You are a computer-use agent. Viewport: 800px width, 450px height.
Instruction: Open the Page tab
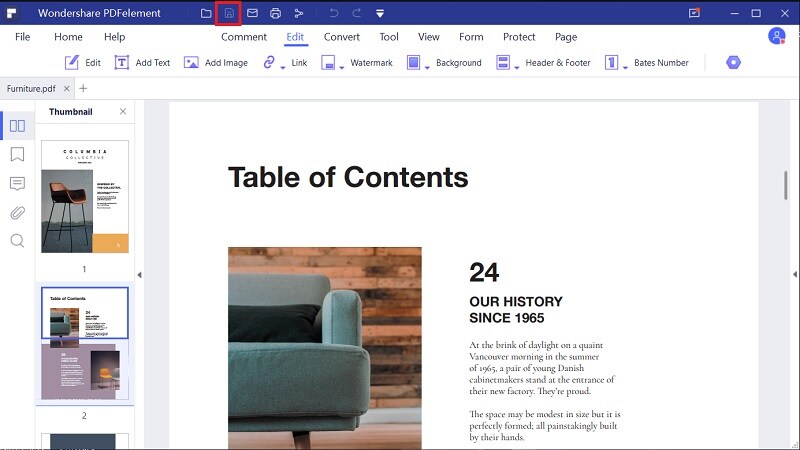pos(566,37)
